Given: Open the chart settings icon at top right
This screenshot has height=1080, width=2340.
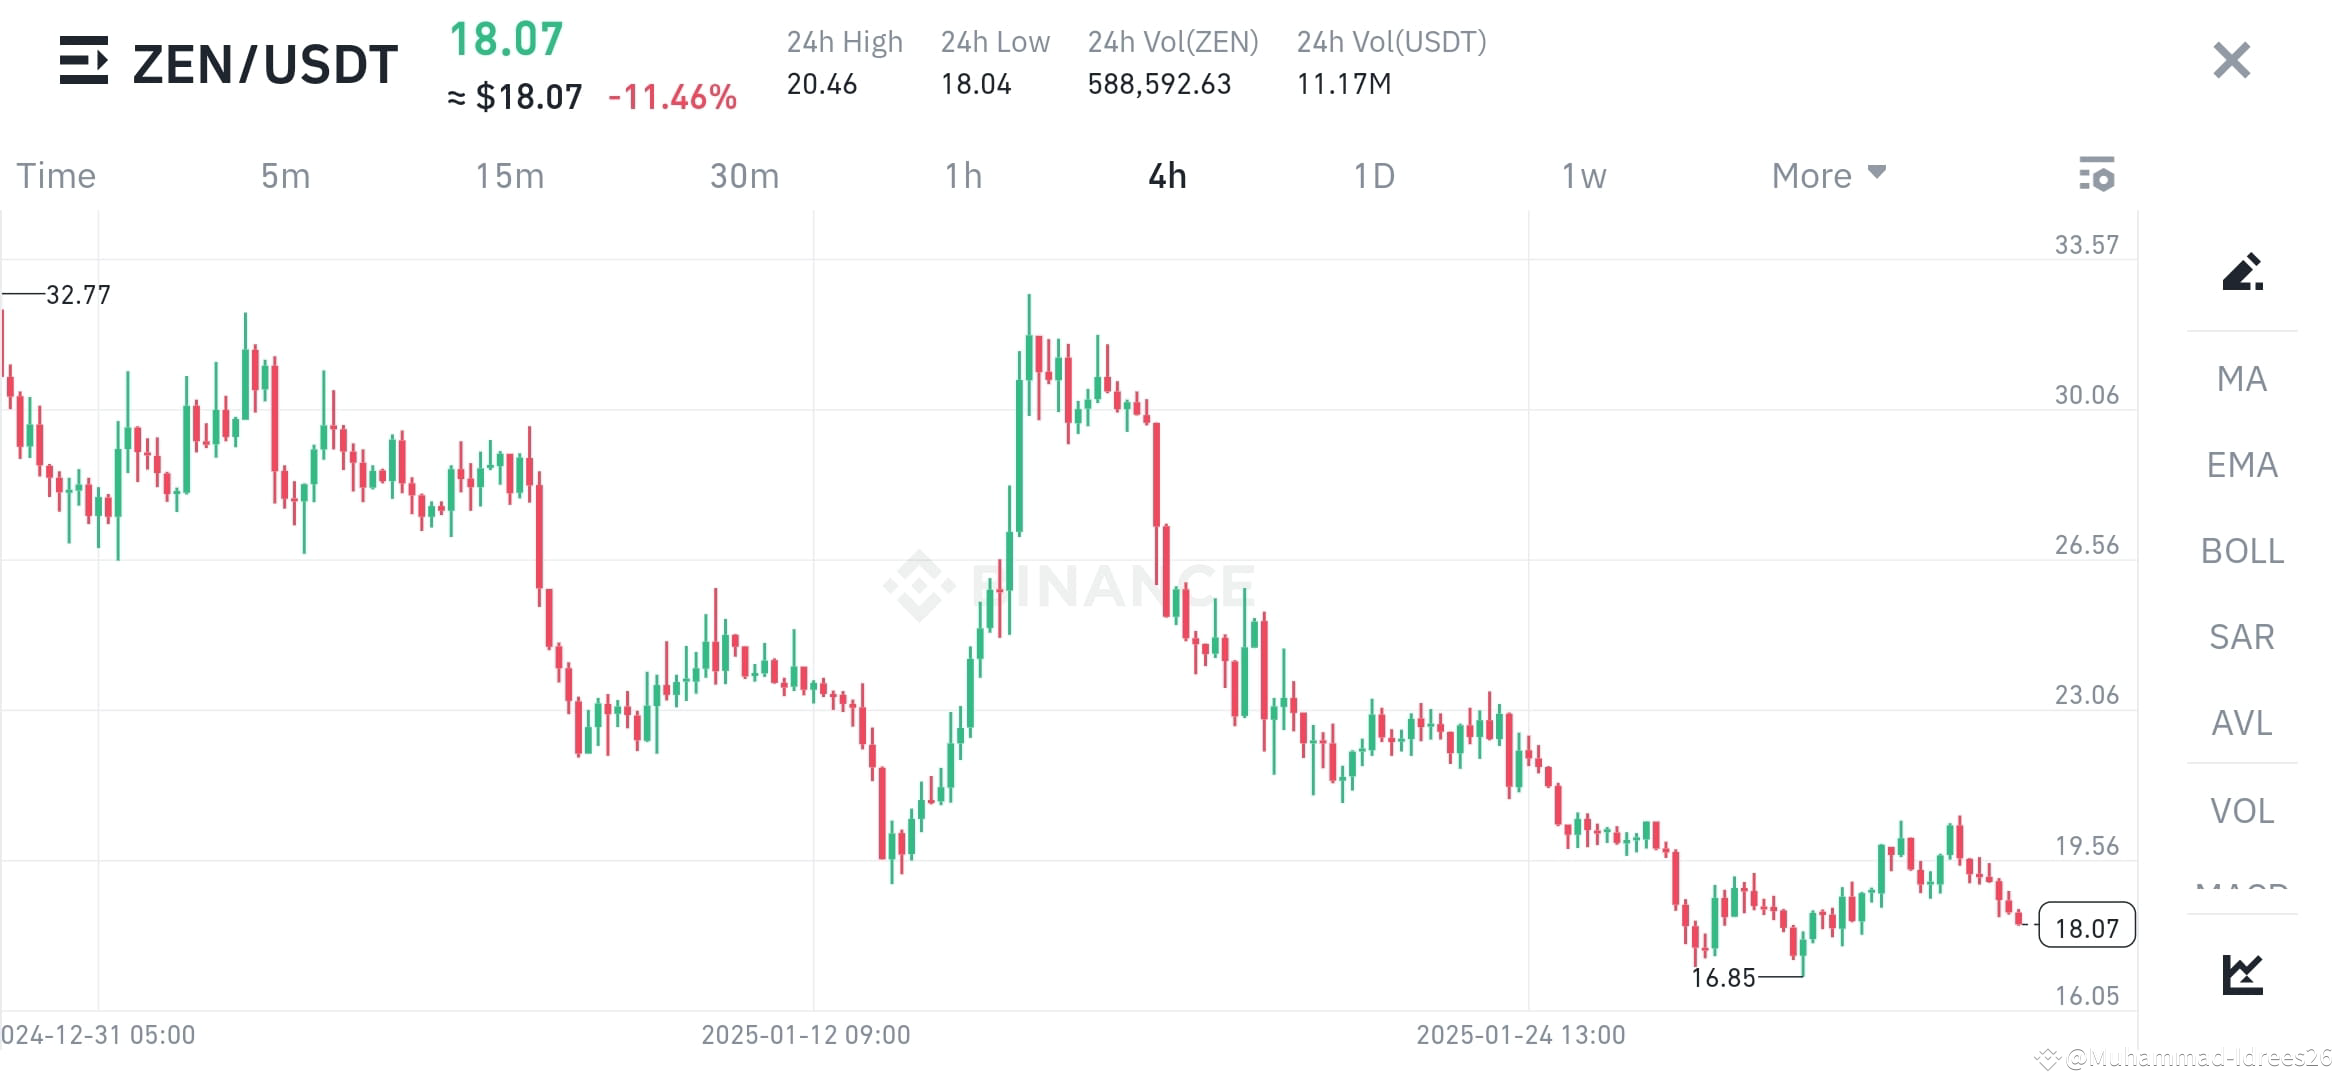Looking at the screenshot, I should click(2098, 174).
